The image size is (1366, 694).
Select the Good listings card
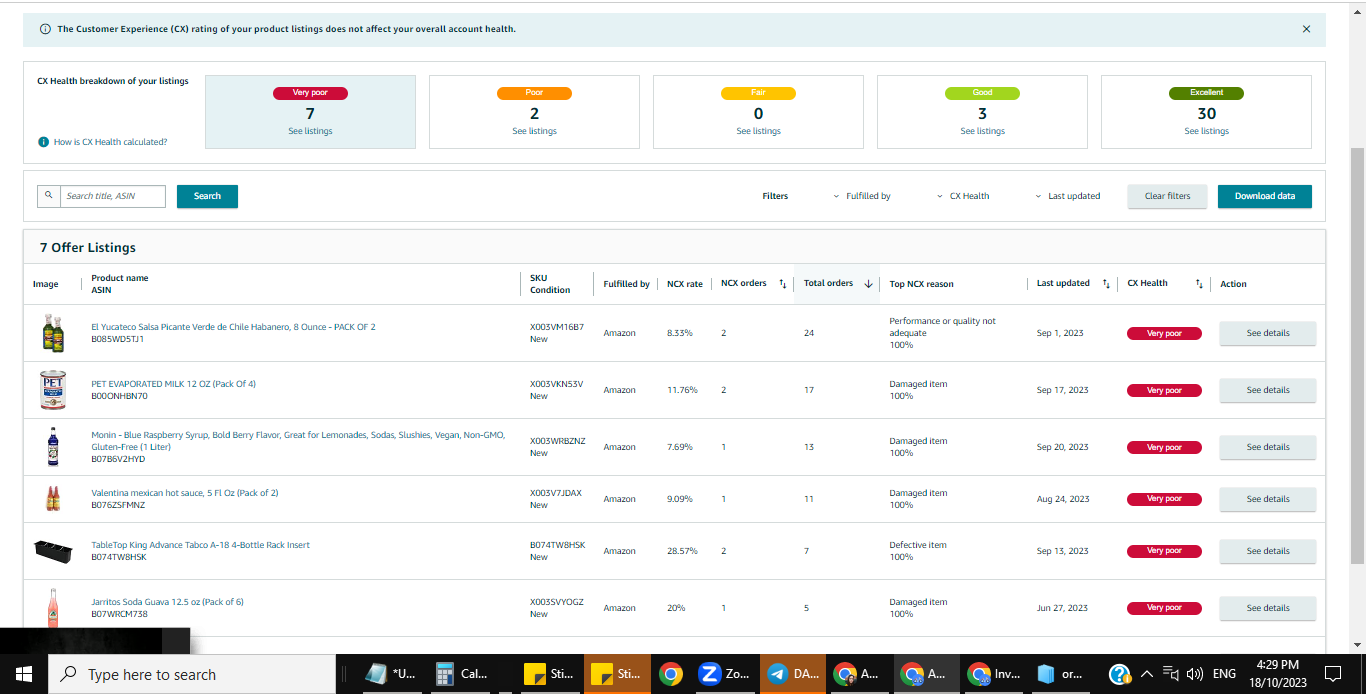(982, 112)
